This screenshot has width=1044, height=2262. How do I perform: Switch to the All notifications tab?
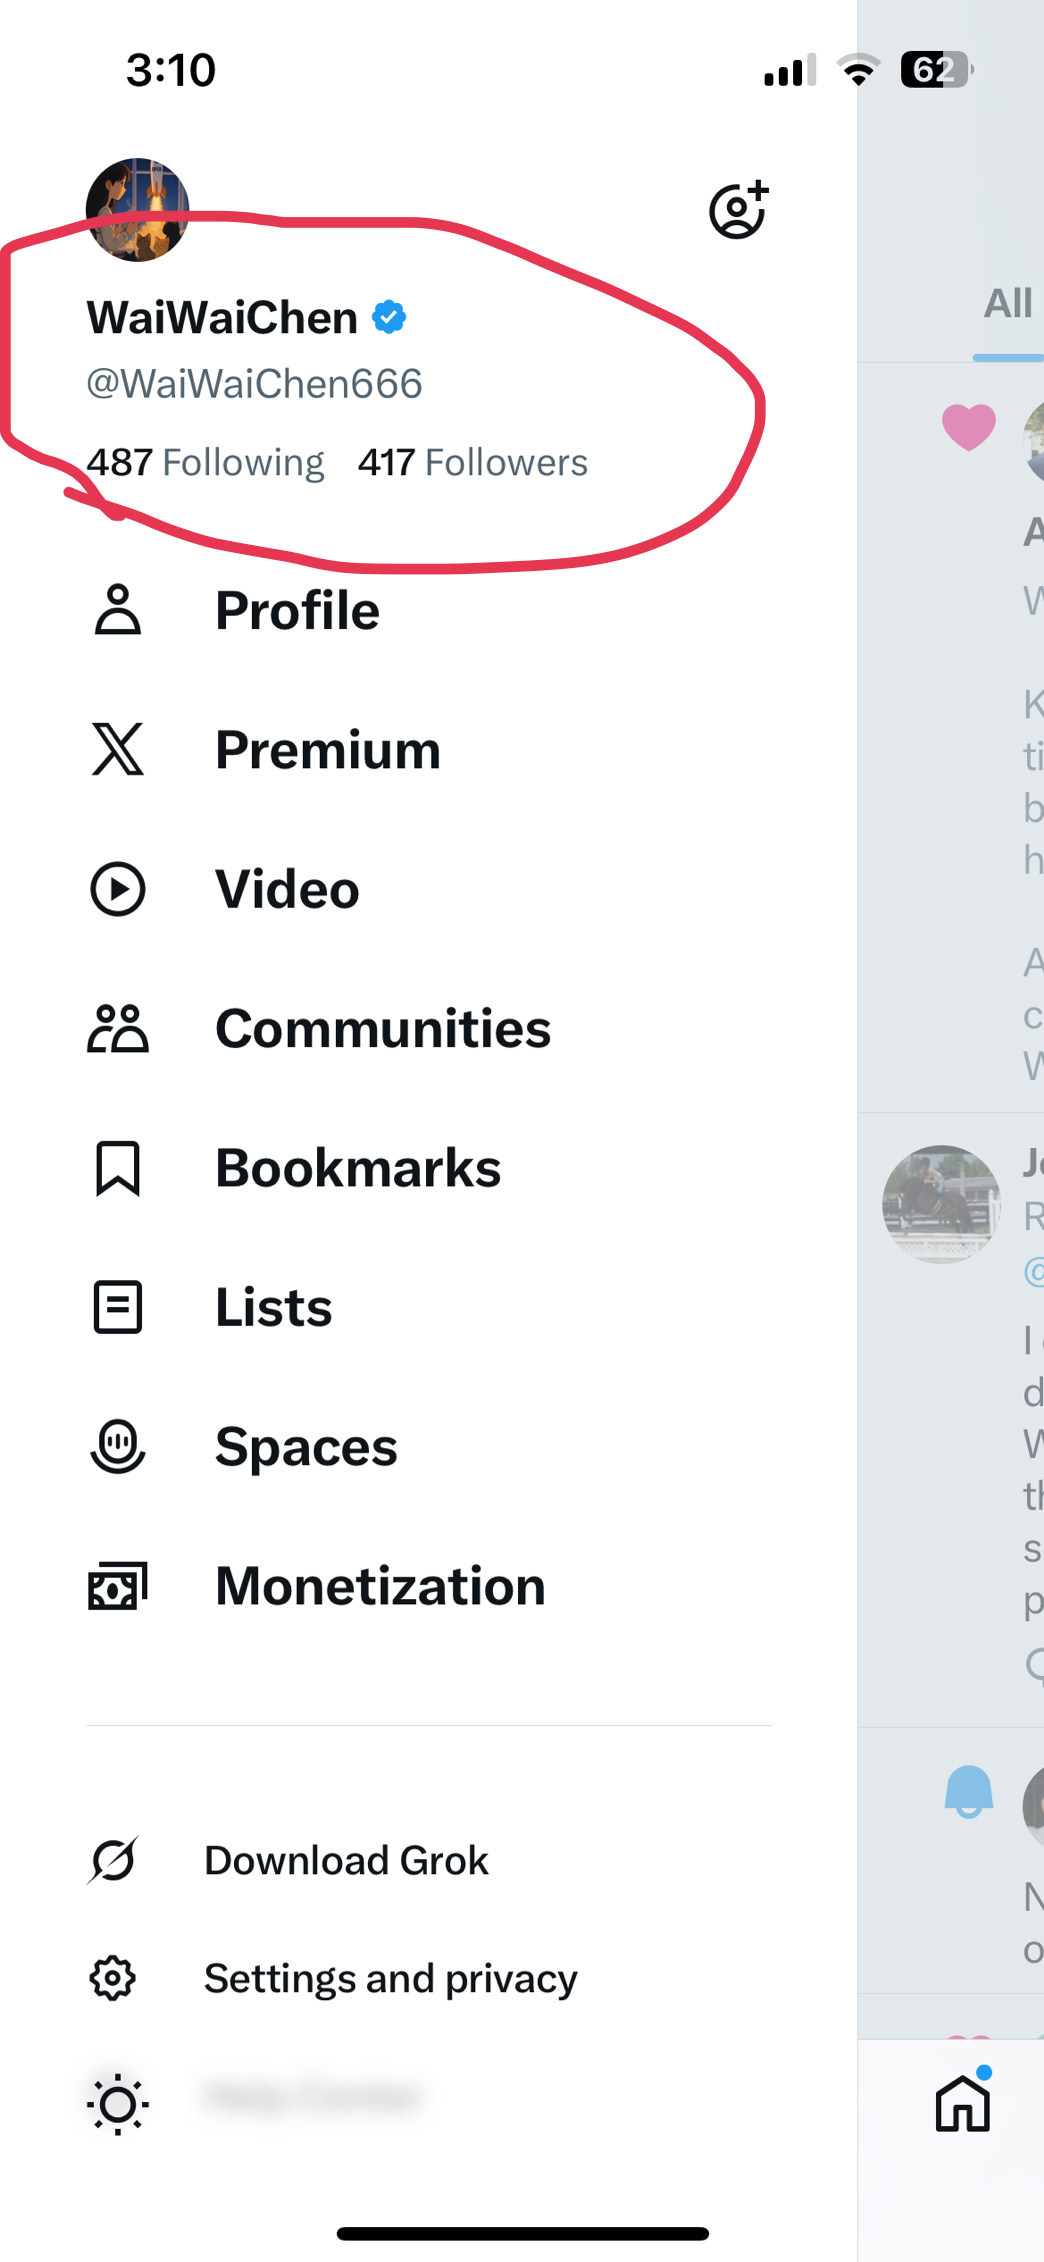click(x=1008, y=304)
